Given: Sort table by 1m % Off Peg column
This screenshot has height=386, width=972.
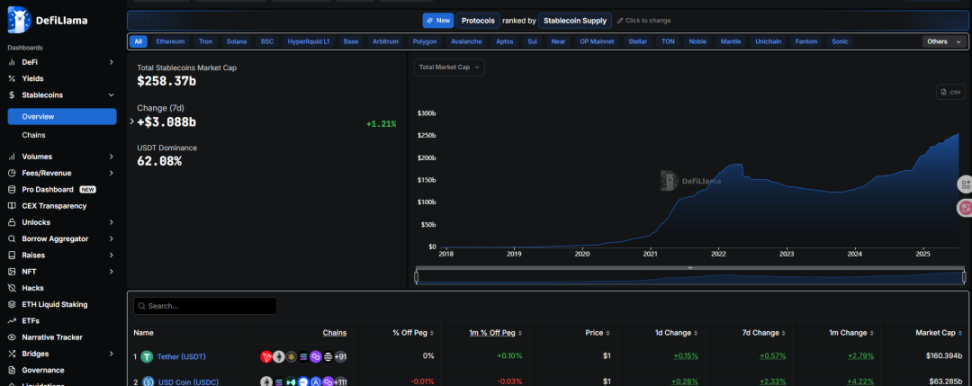Looking at the screenshot, I should coord(495,333).
